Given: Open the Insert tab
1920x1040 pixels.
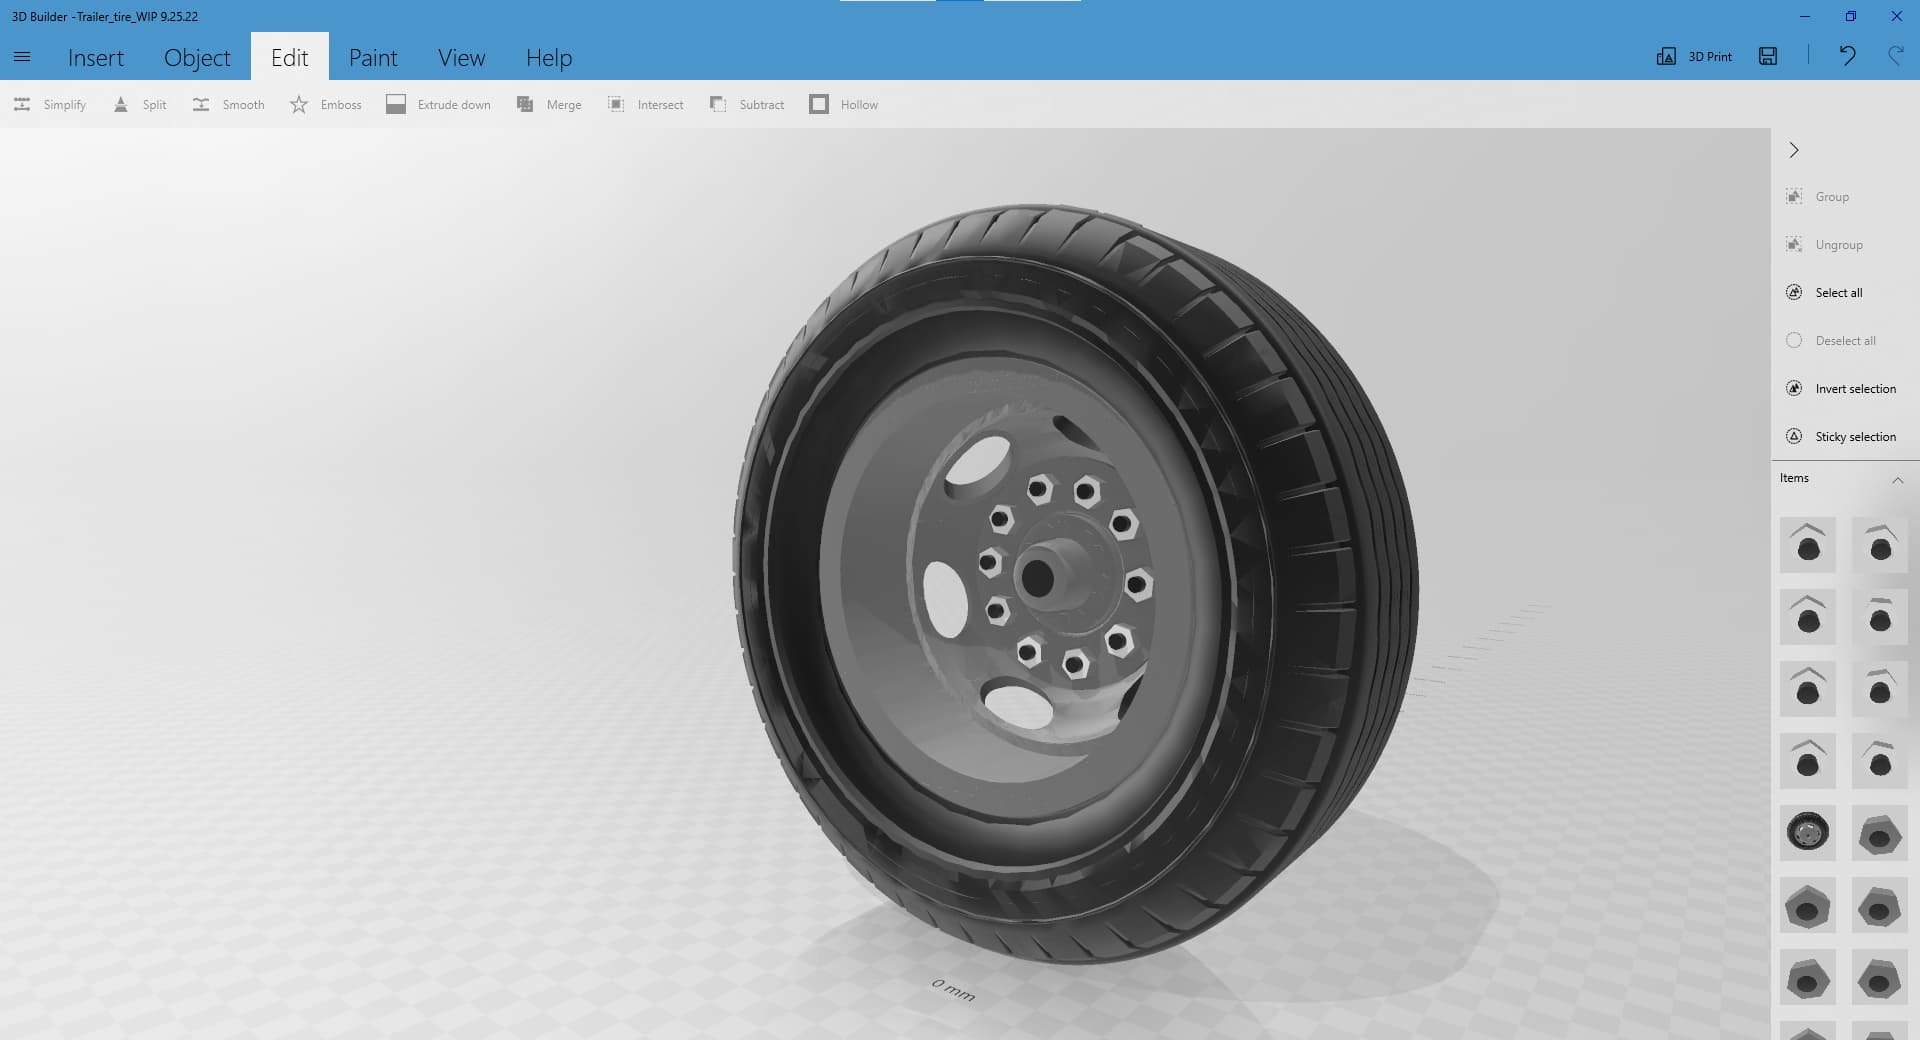Looking at the screenshot, I should 96,58.
